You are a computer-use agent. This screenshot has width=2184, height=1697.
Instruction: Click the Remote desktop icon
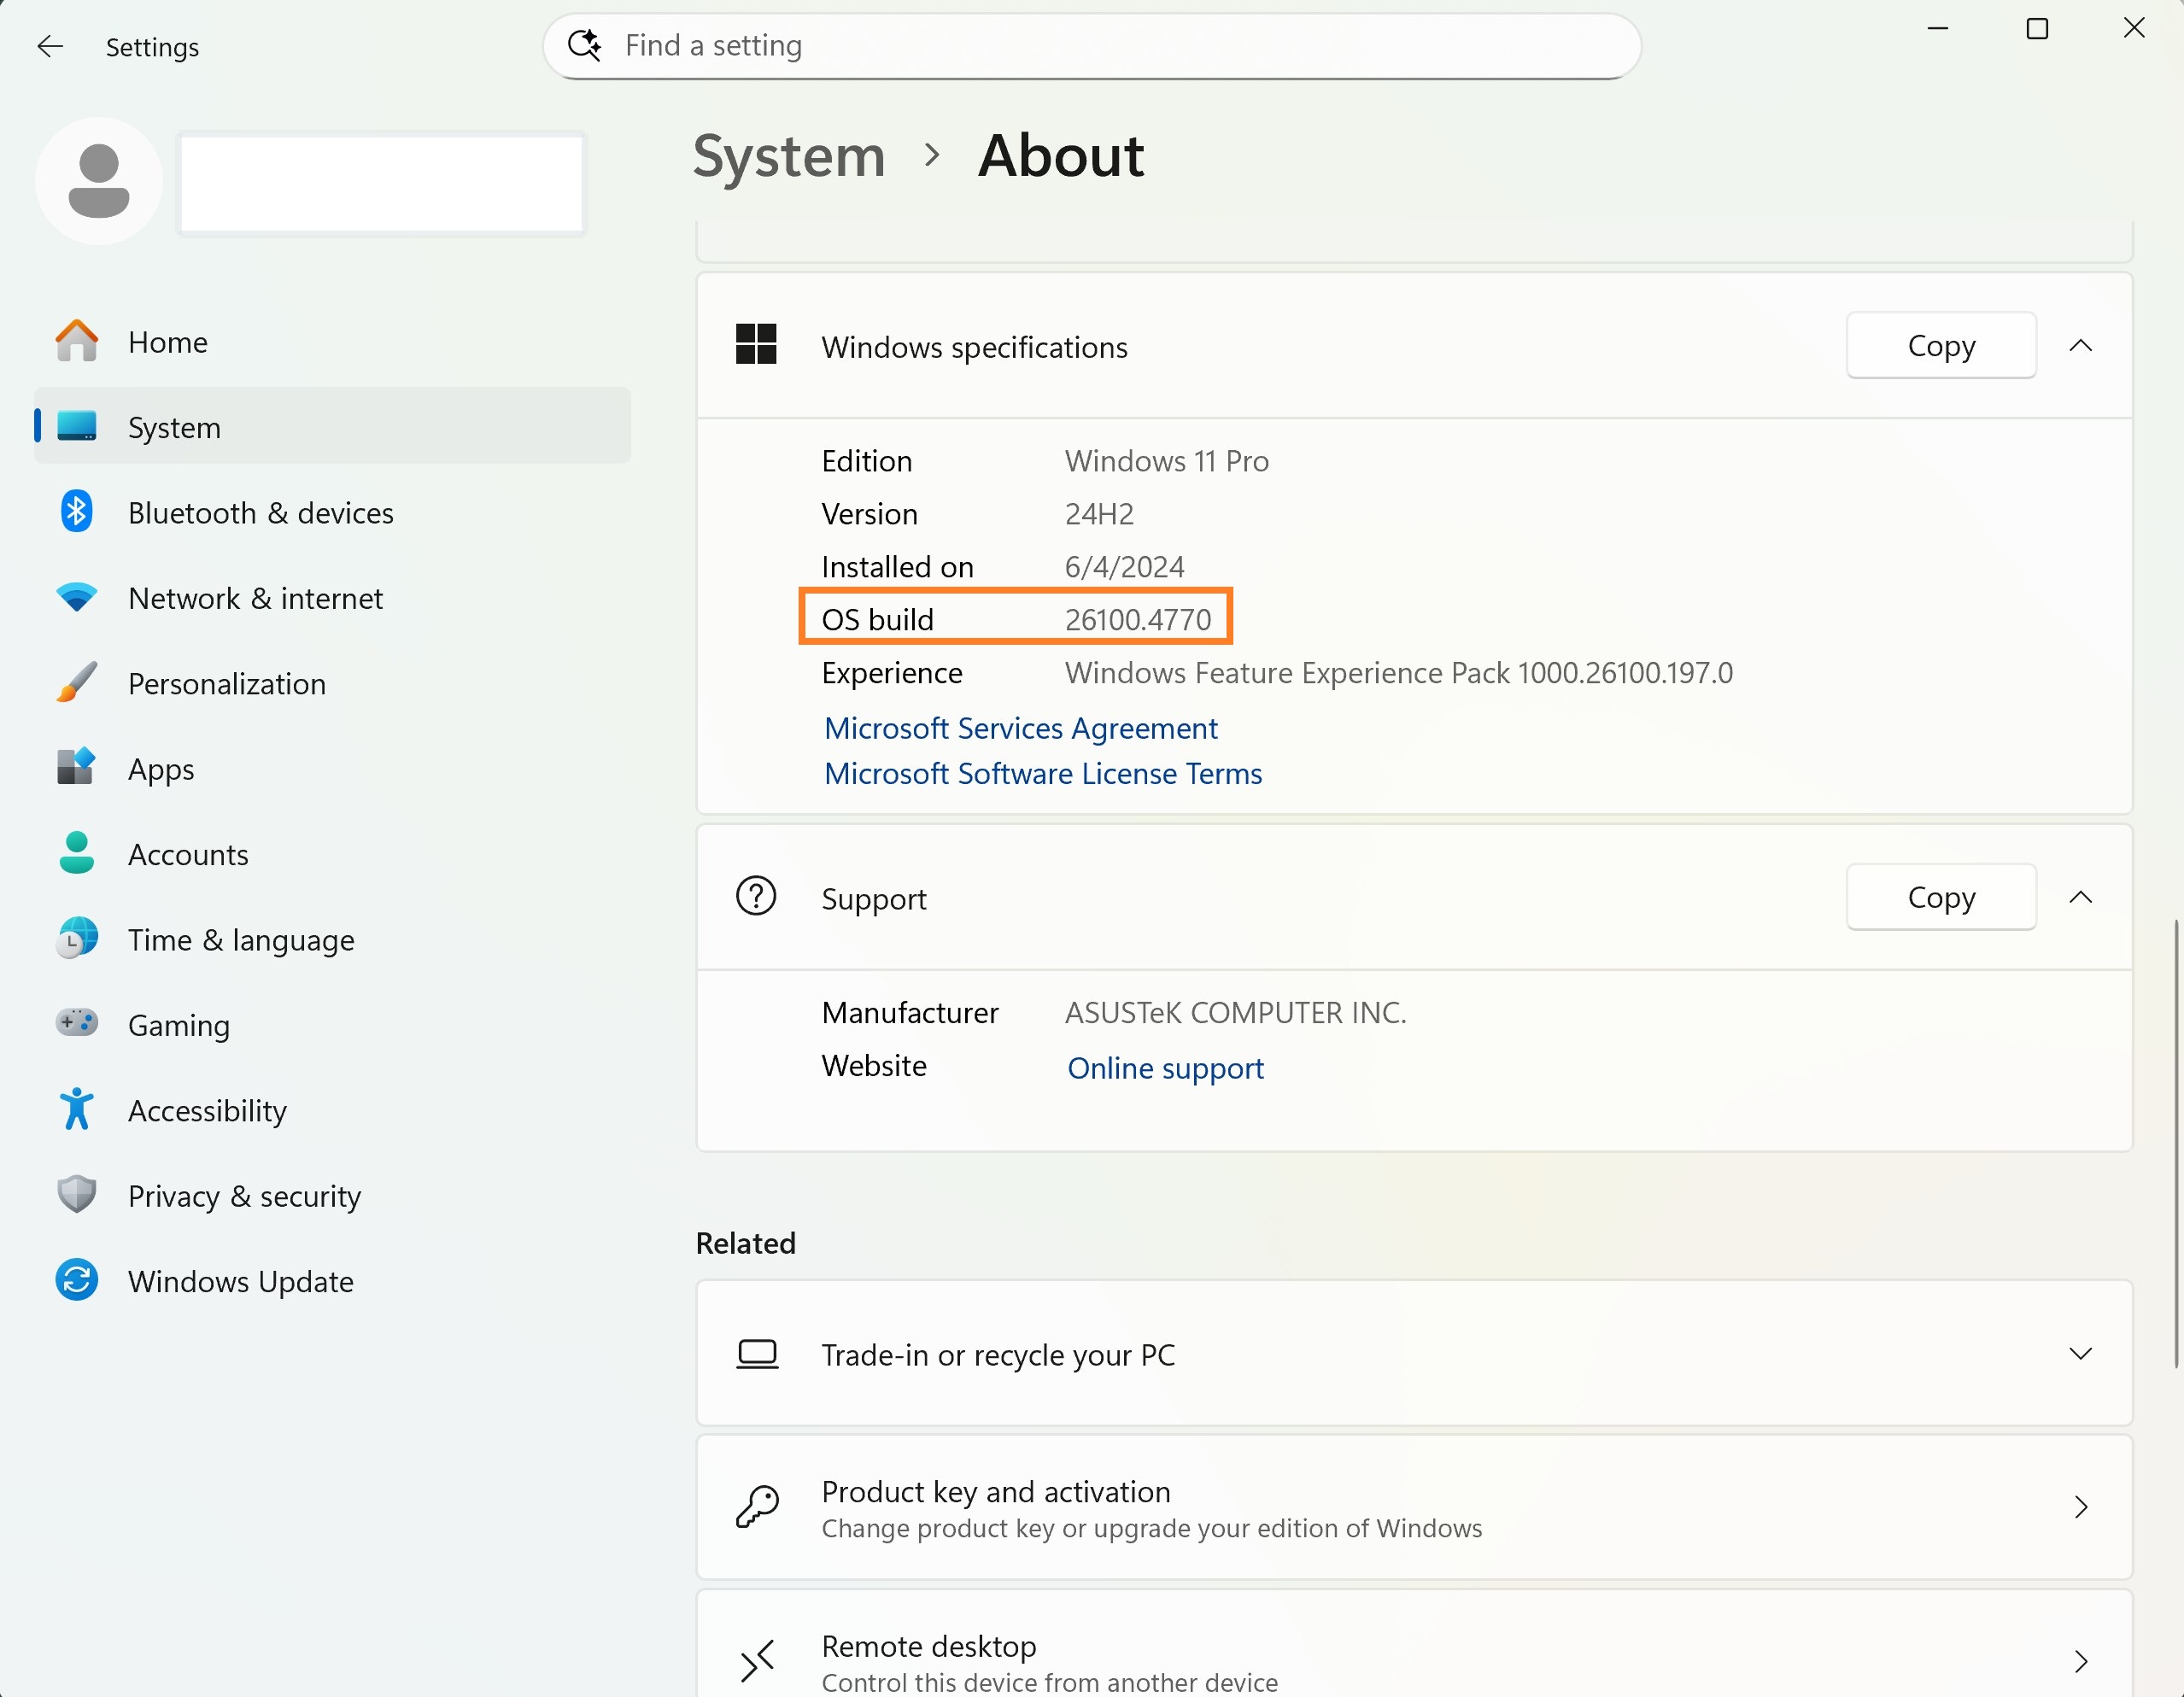757,1660
